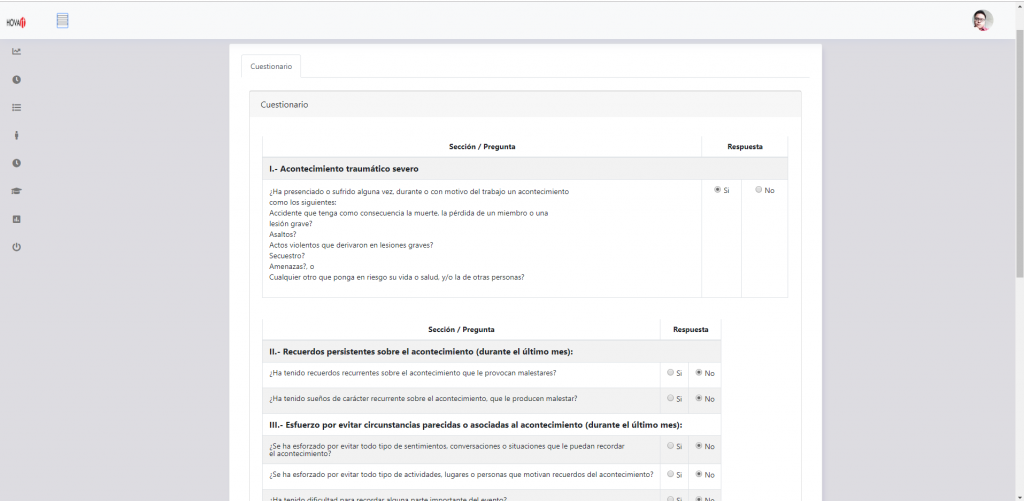The width and height of the screenshot is (1024, 501).
Task: Open the user avatar profile menu
Action: pos(982,20)
